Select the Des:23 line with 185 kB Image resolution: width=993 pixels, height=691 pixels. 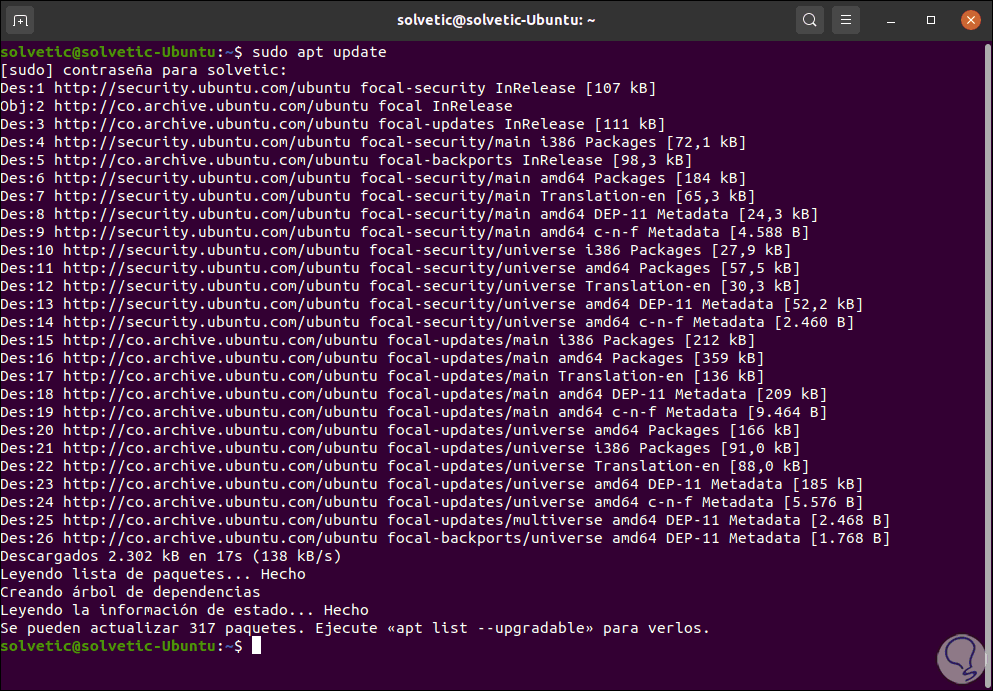coord(432,485)
